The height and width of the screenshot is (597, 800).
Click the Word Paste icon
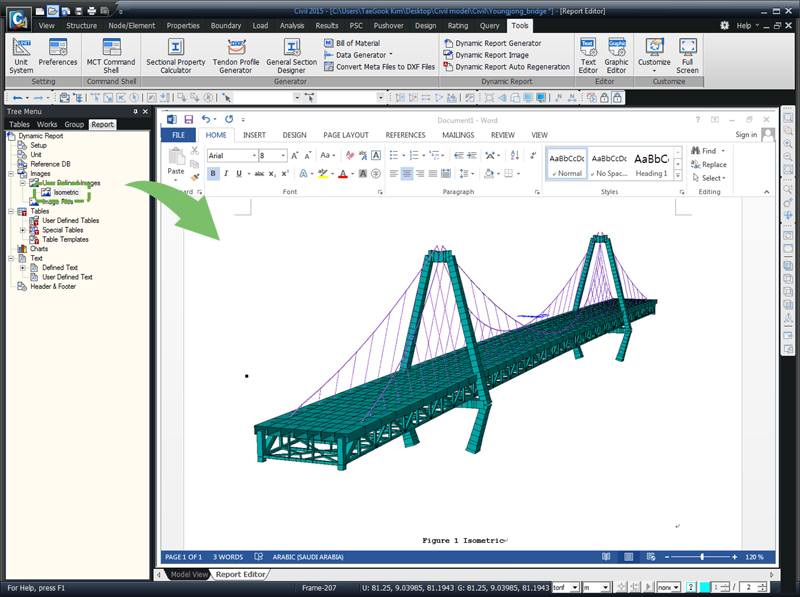click(176, 158)
